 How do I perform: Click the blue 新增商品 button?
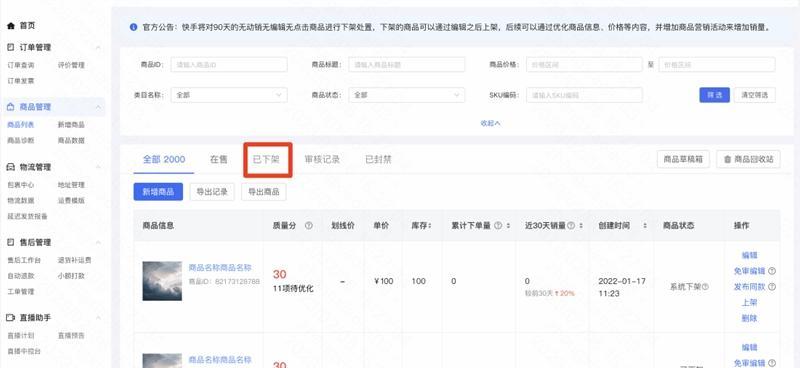(158, 191)
